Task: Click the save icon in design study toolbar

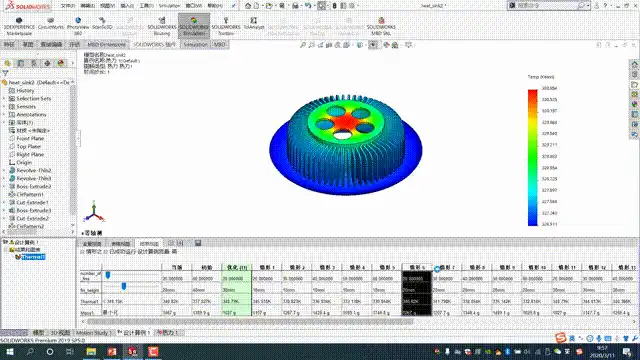Action: tap(198, 243)
